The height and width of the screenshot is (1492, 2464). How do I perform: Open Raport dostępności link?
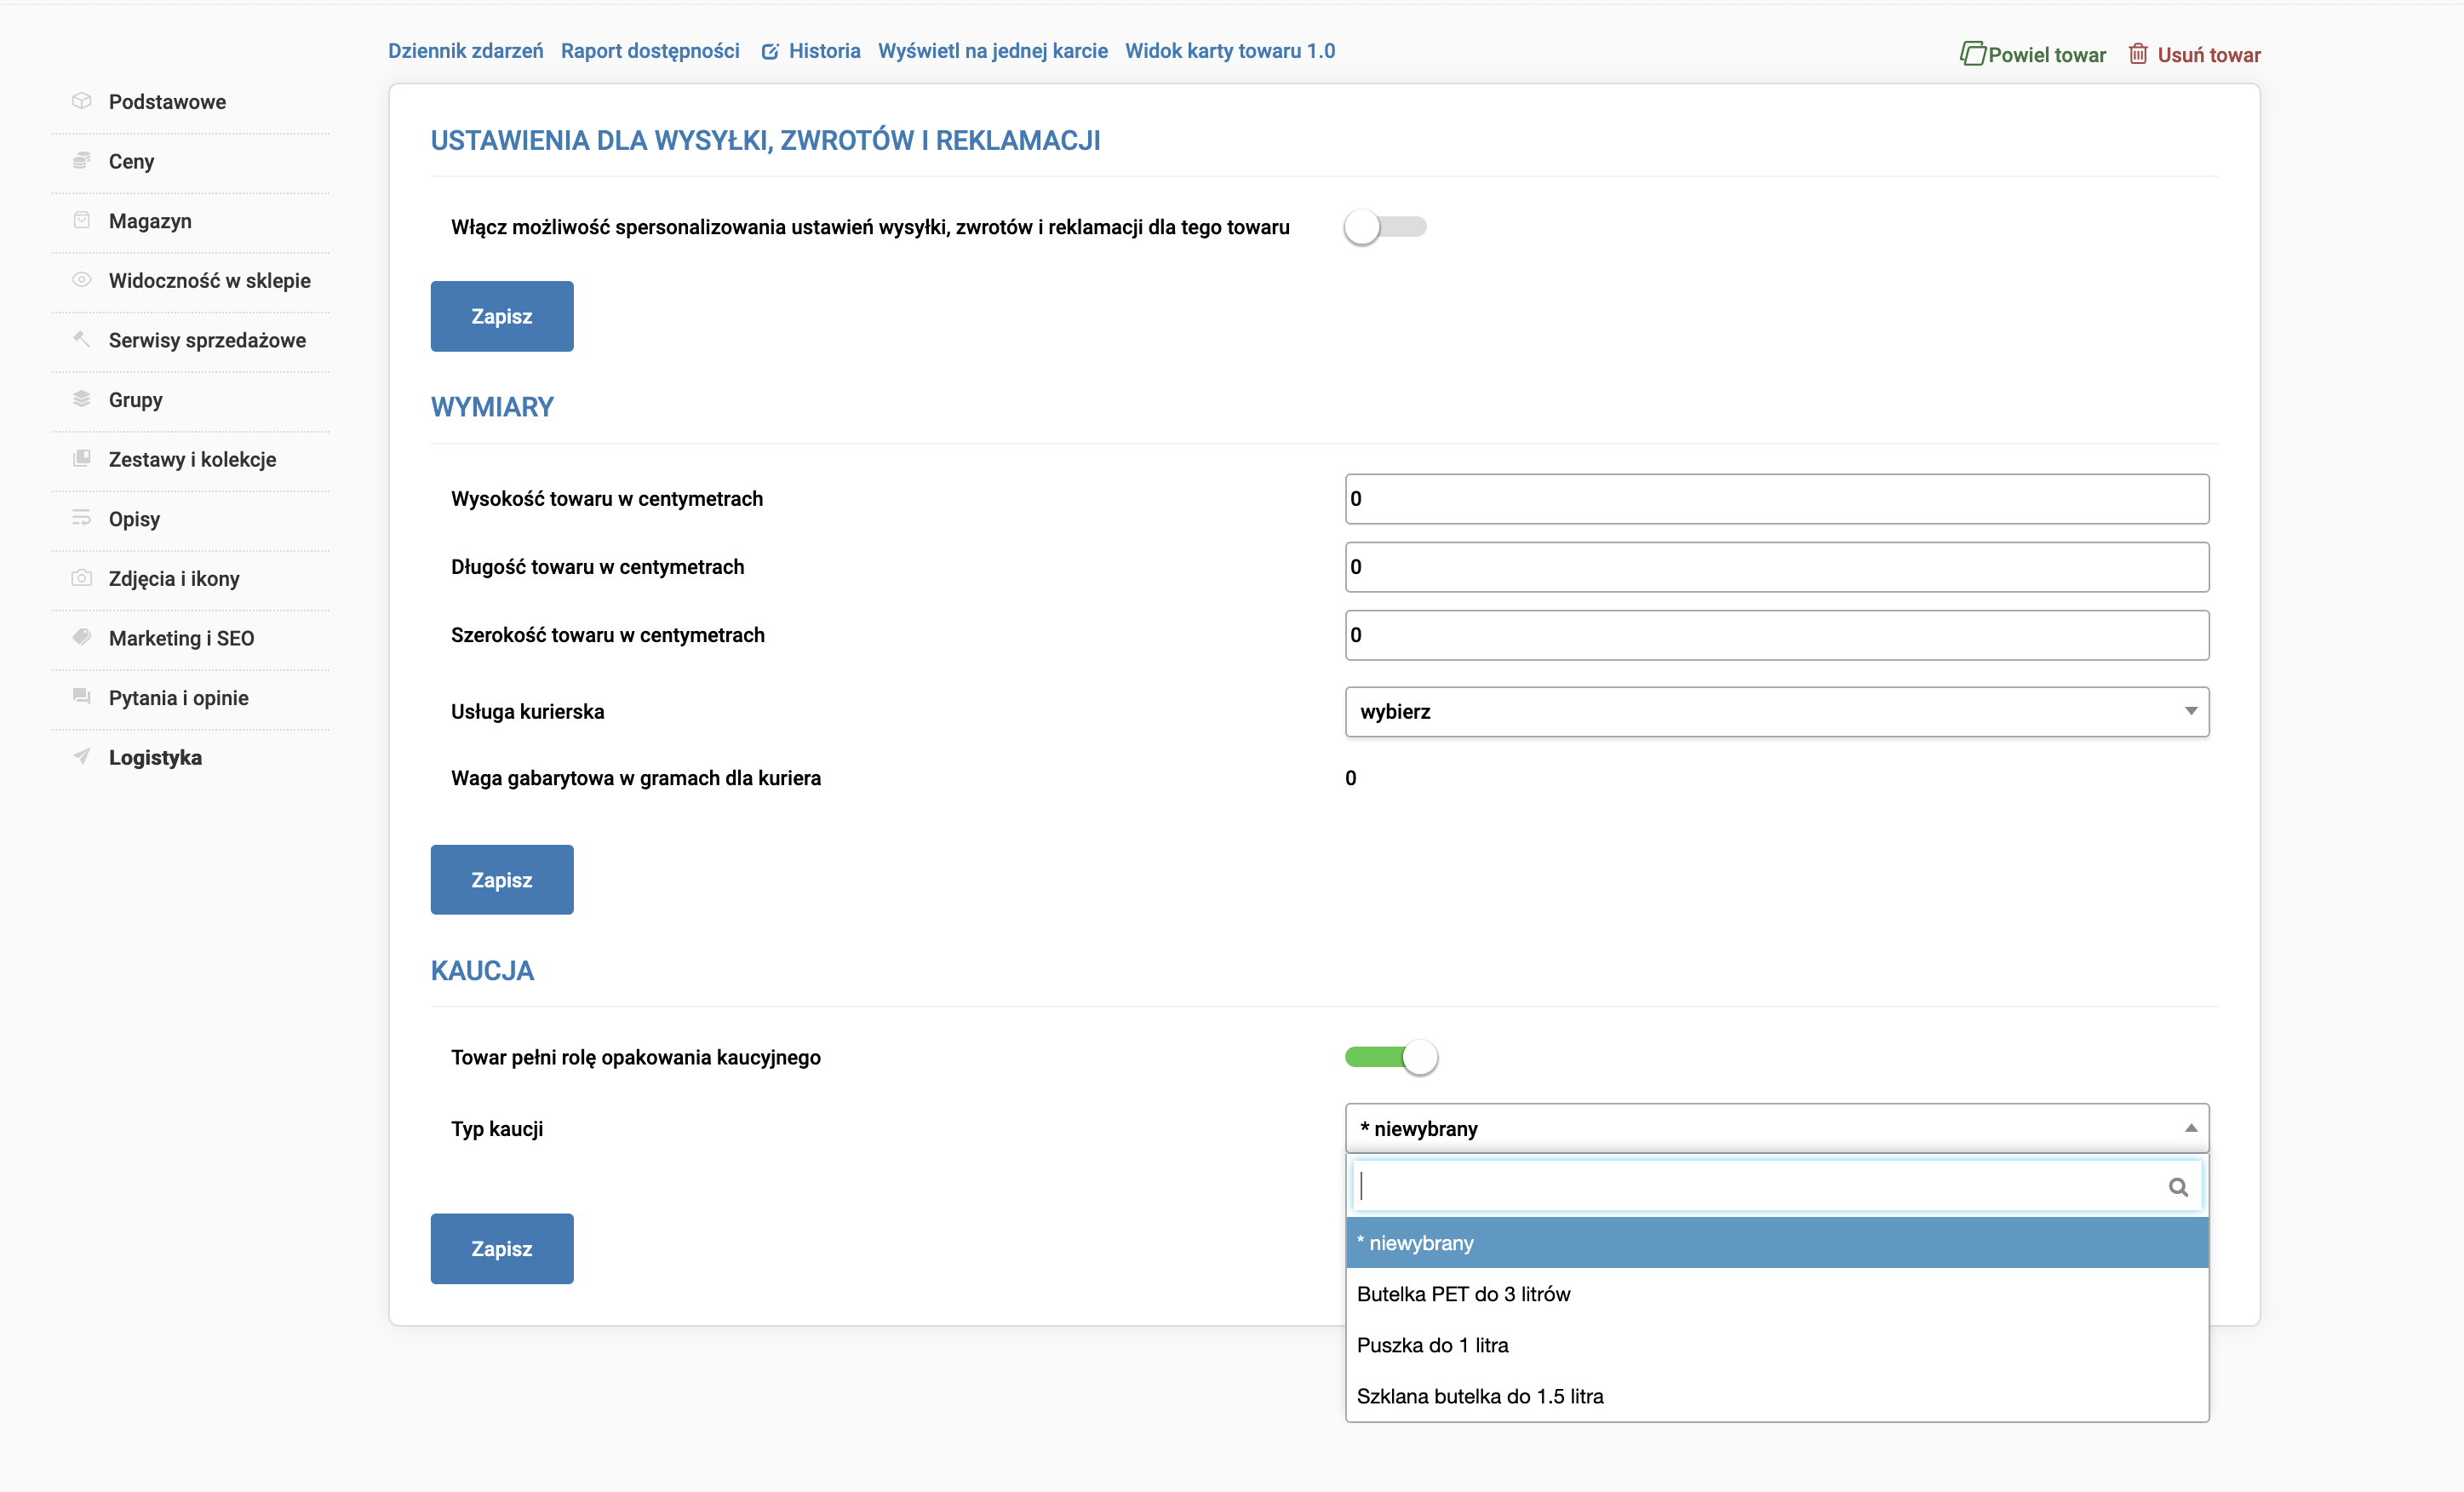click(650, 51)
